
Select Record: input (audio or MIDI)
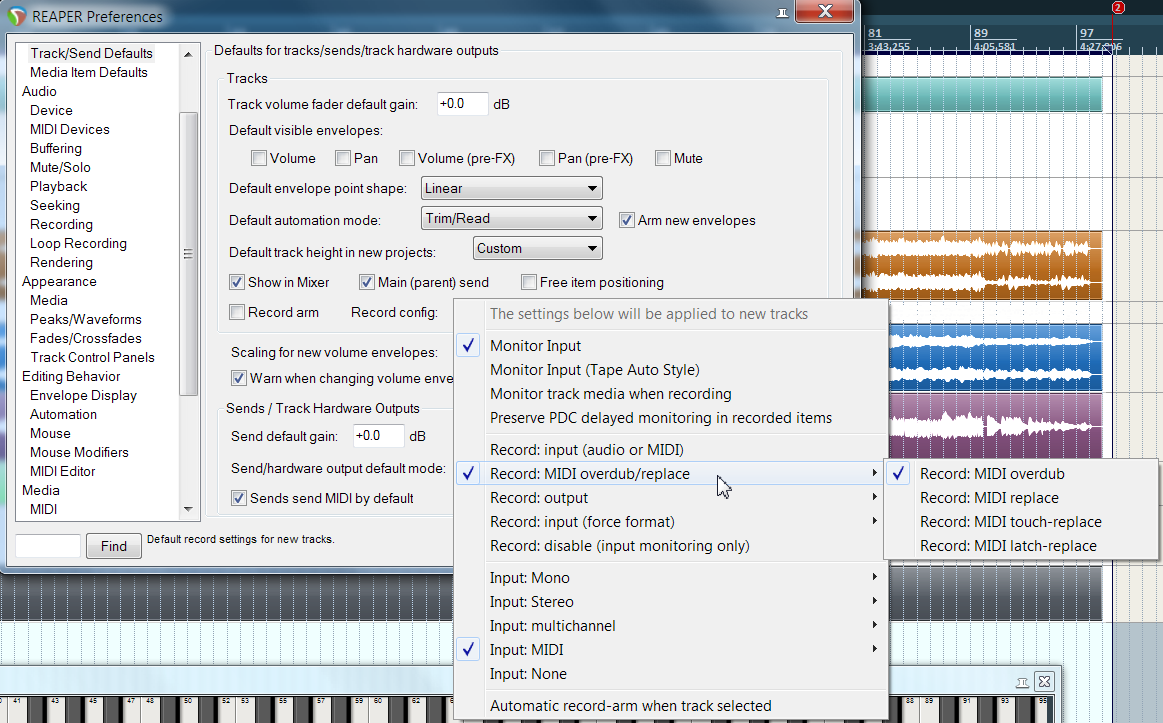[x=671, y=449]
